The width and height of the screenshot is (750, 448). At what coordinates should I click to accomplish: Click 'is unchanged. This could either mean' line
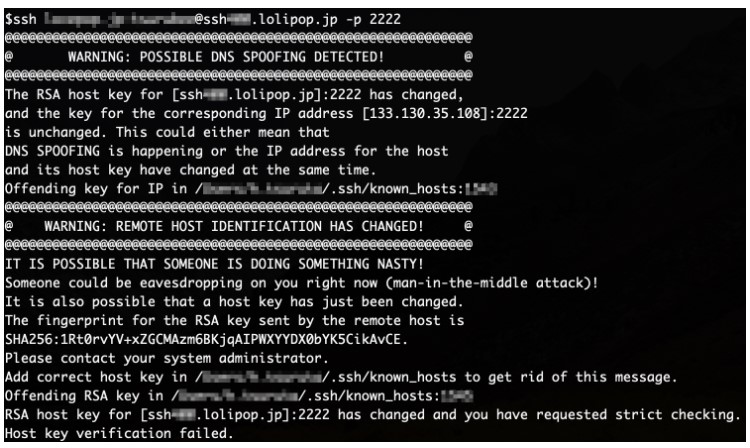pyautogui.click(x=167, y=132)
